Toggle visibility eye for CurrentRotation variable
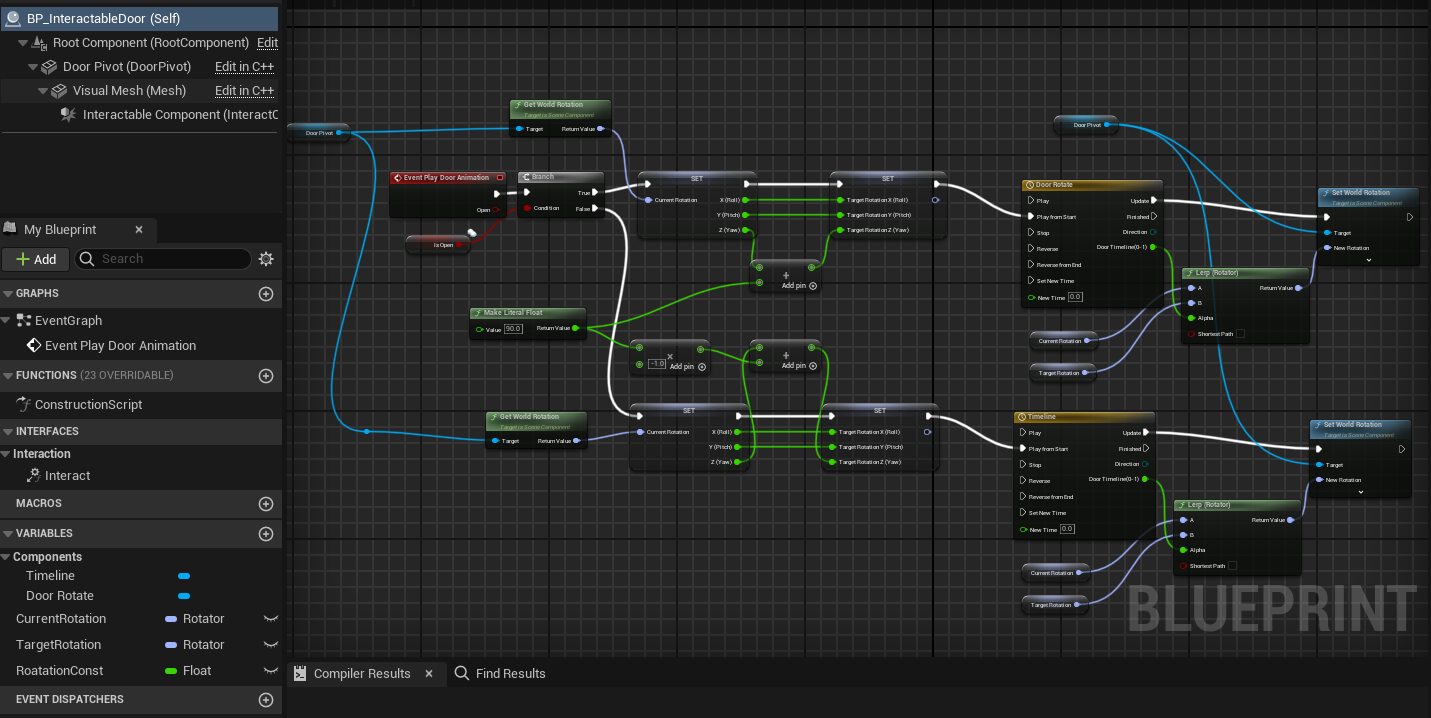1431x718 pixels. (x=270, y=619)
